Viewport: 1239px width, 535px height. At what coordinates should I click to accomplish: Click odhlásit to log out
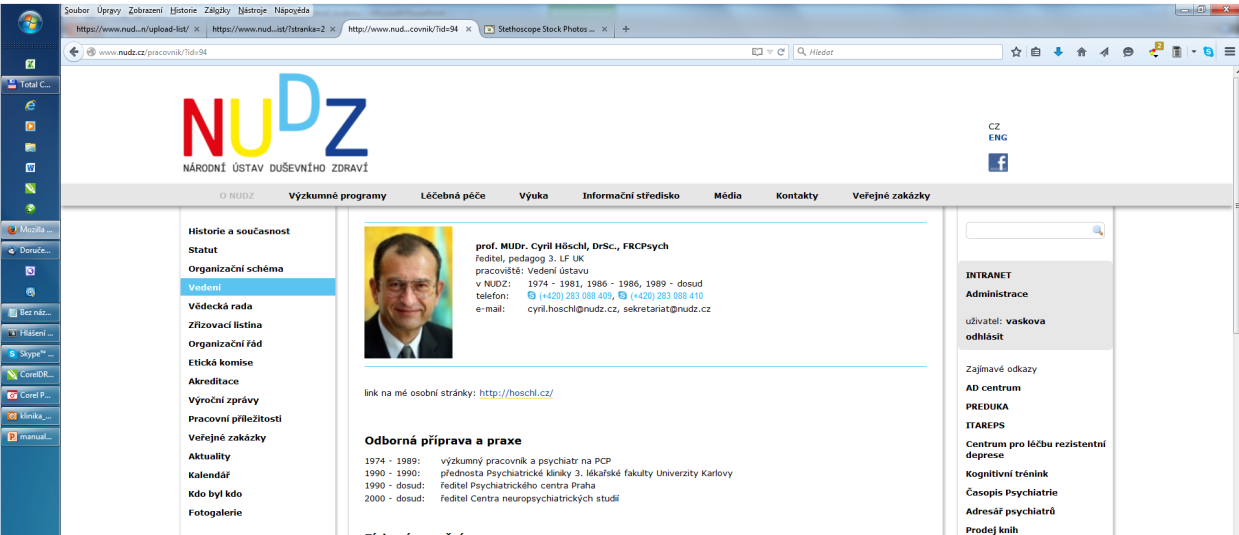pyautogui.click(x=985, y=337)
